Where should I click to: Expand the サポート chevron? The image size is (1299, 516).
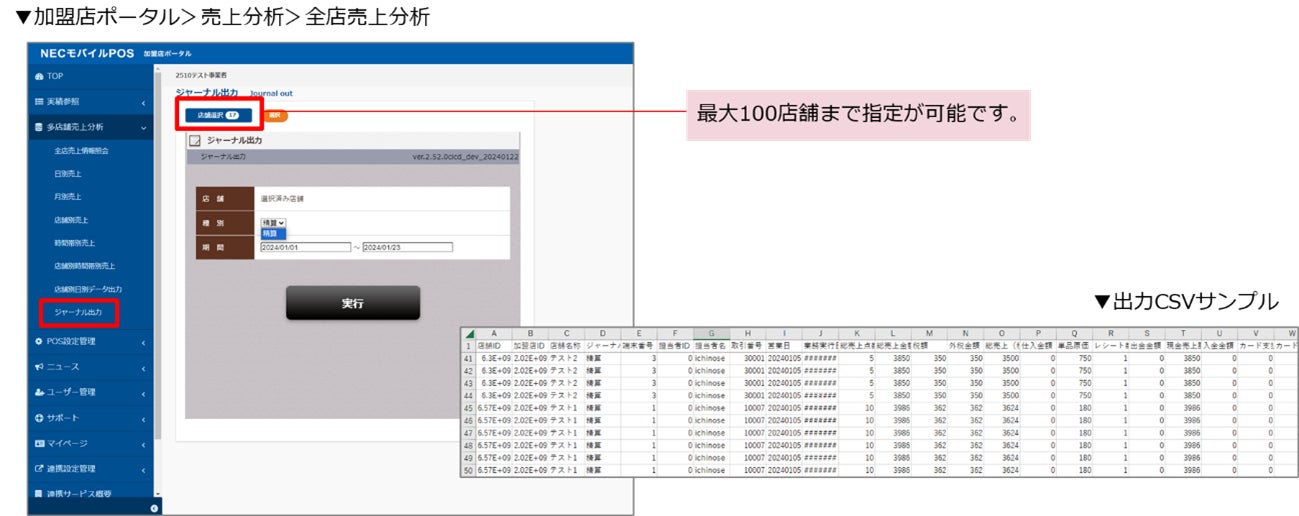[143, 418]
